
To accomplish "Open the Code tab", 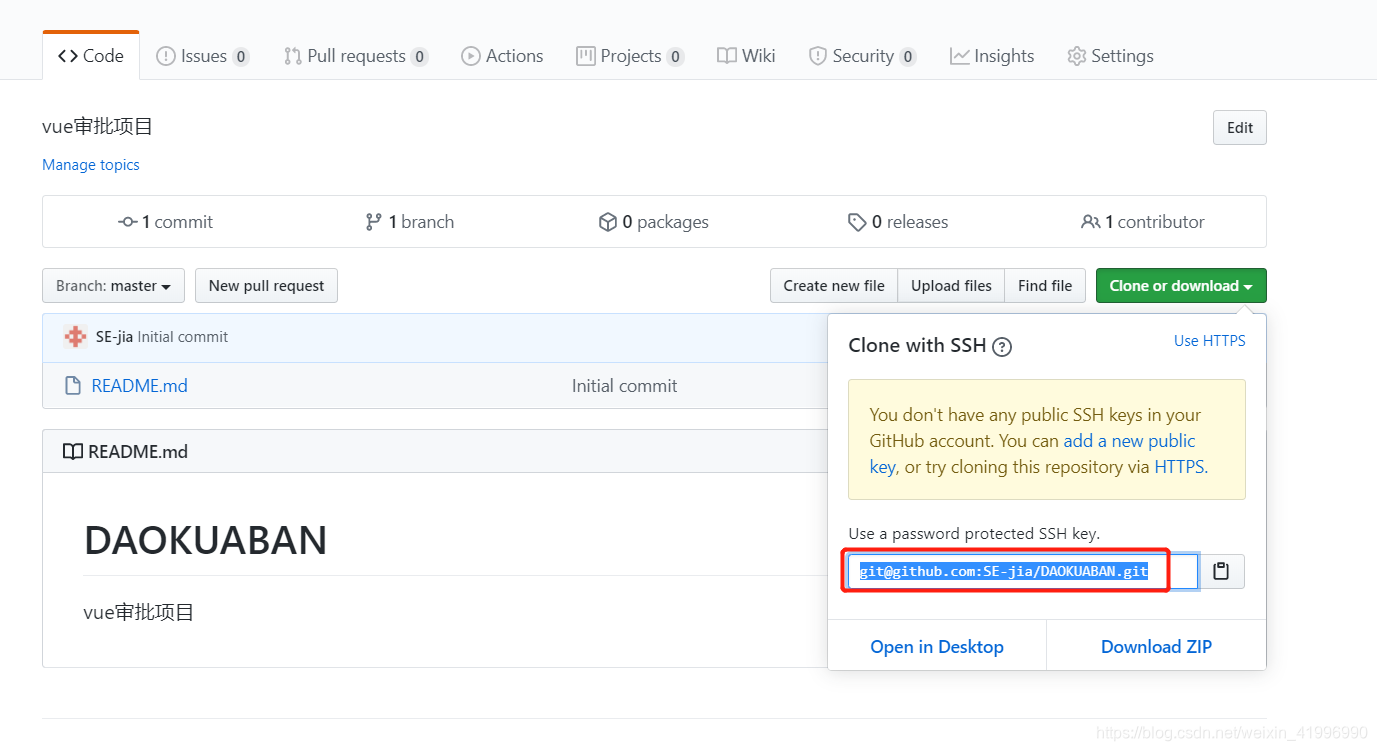I will tap(91, 56).
